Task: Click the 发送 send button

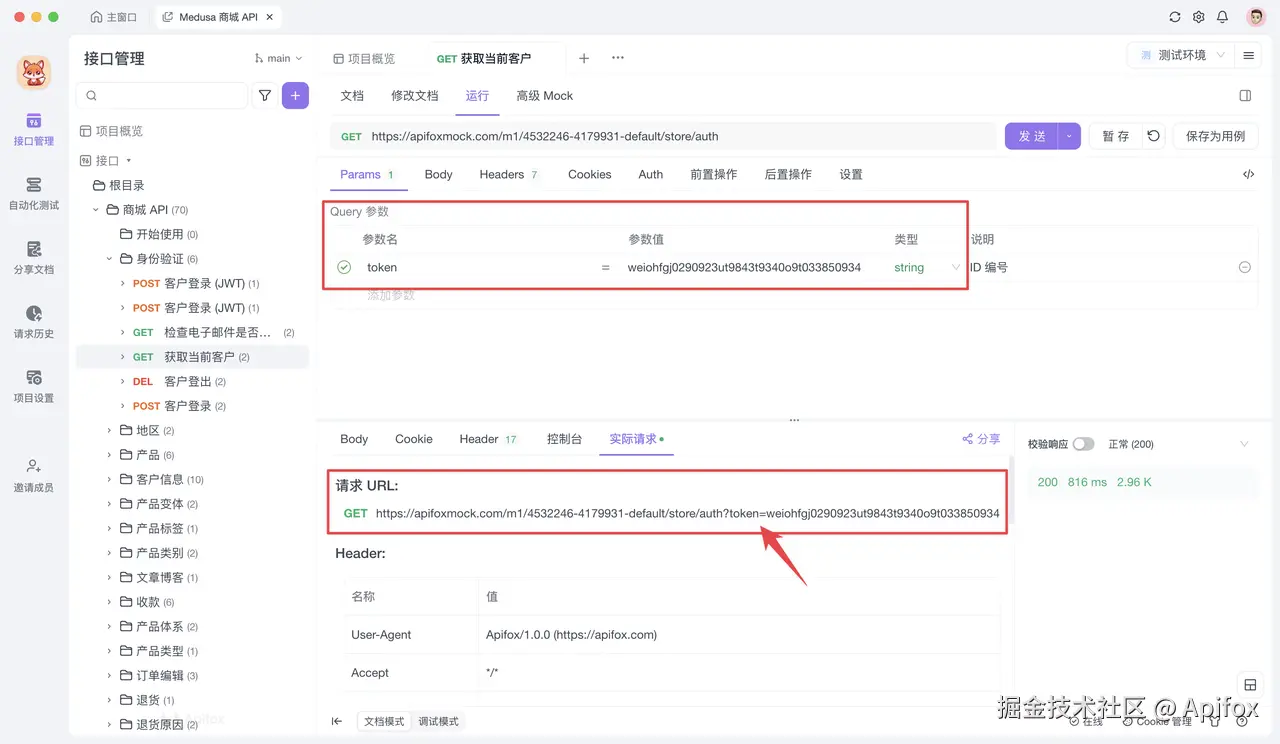Action: point(1031,135)
